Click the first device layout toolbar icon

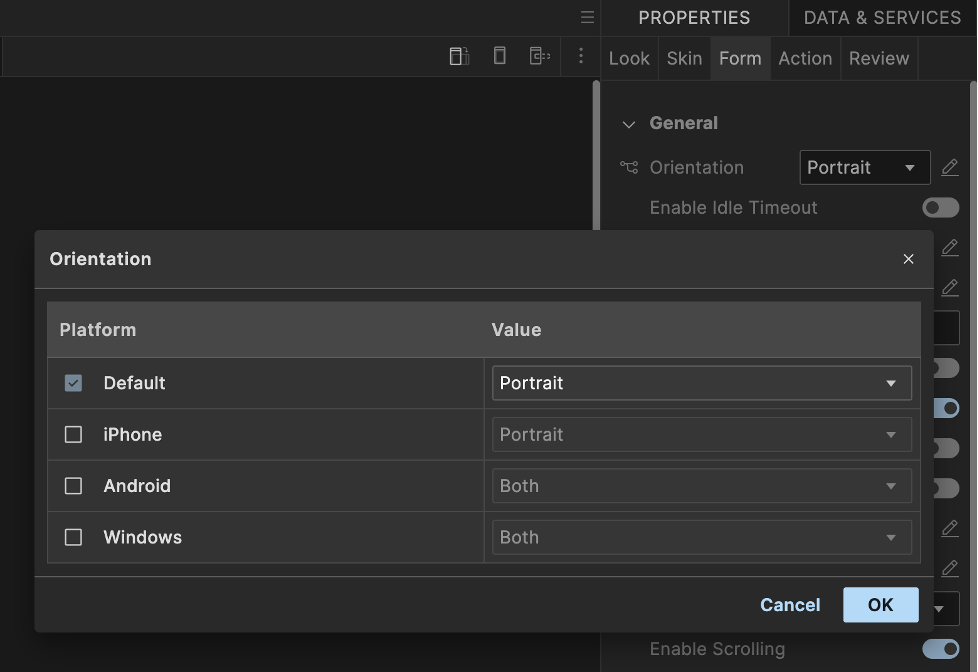point(459,56)
